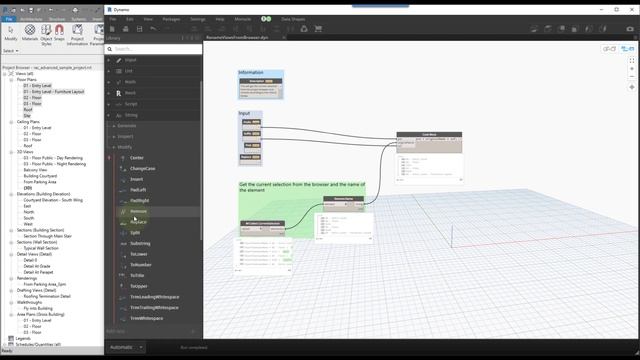Open Dynamo File menu

(113, 19)
